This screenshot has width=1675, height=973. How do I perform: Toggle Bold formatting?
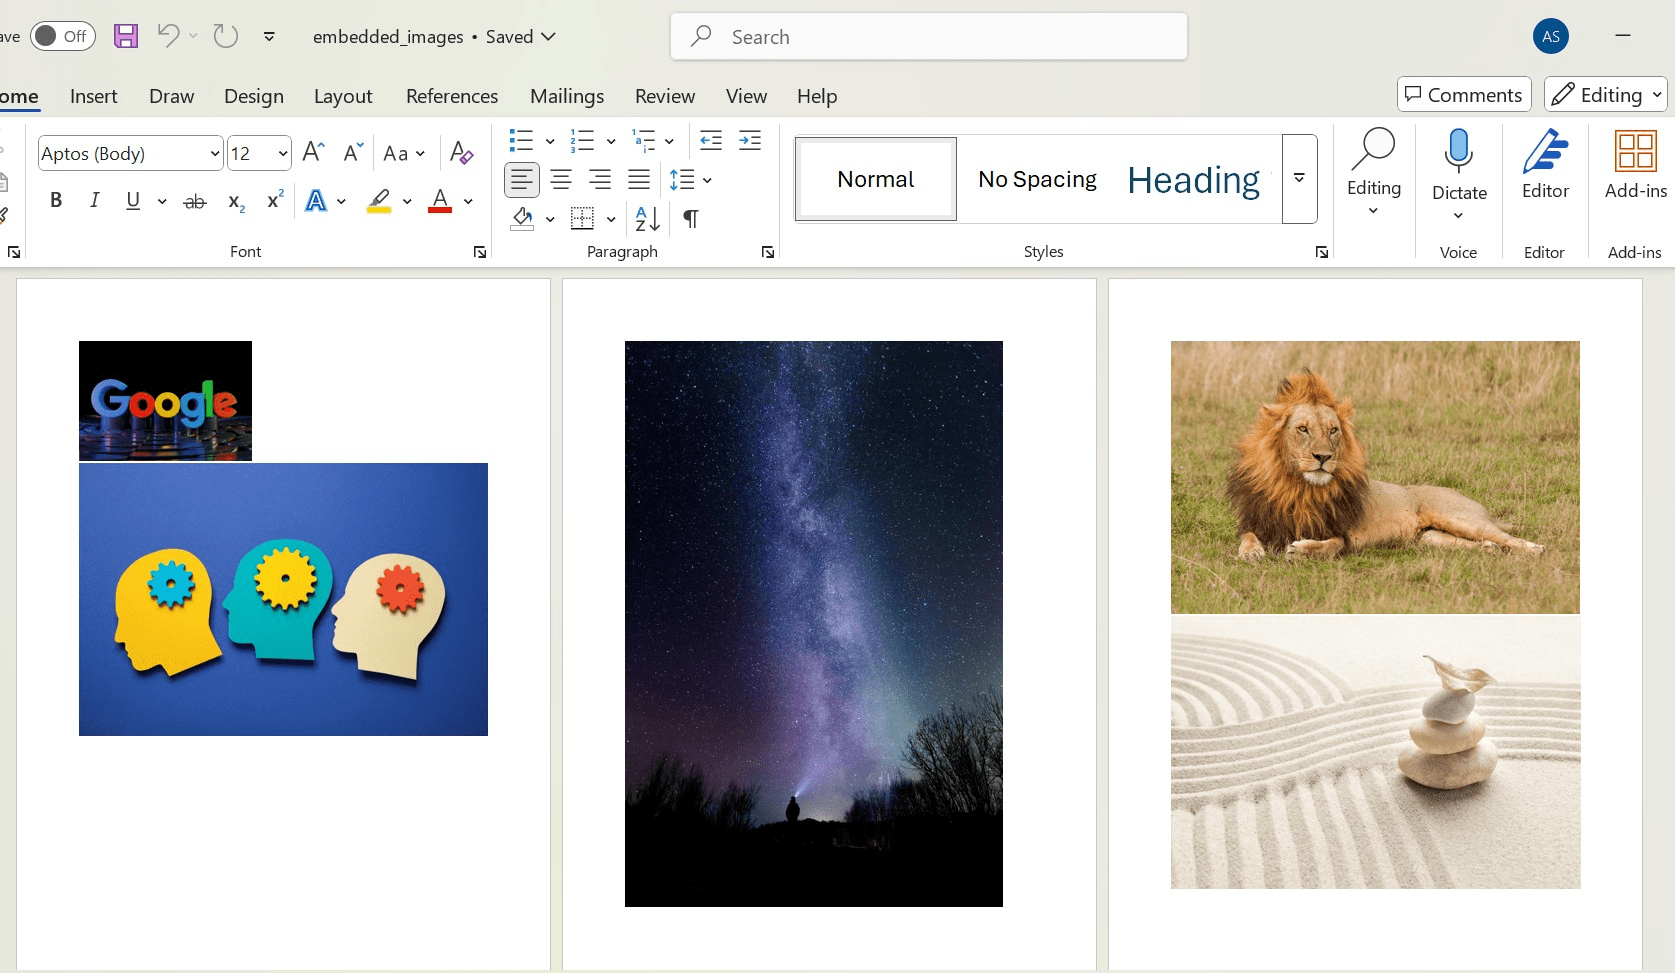(x=56, y=200)
